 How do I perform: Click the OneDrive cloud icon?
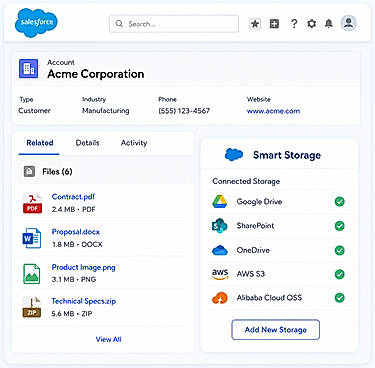[x=220, y=250]
